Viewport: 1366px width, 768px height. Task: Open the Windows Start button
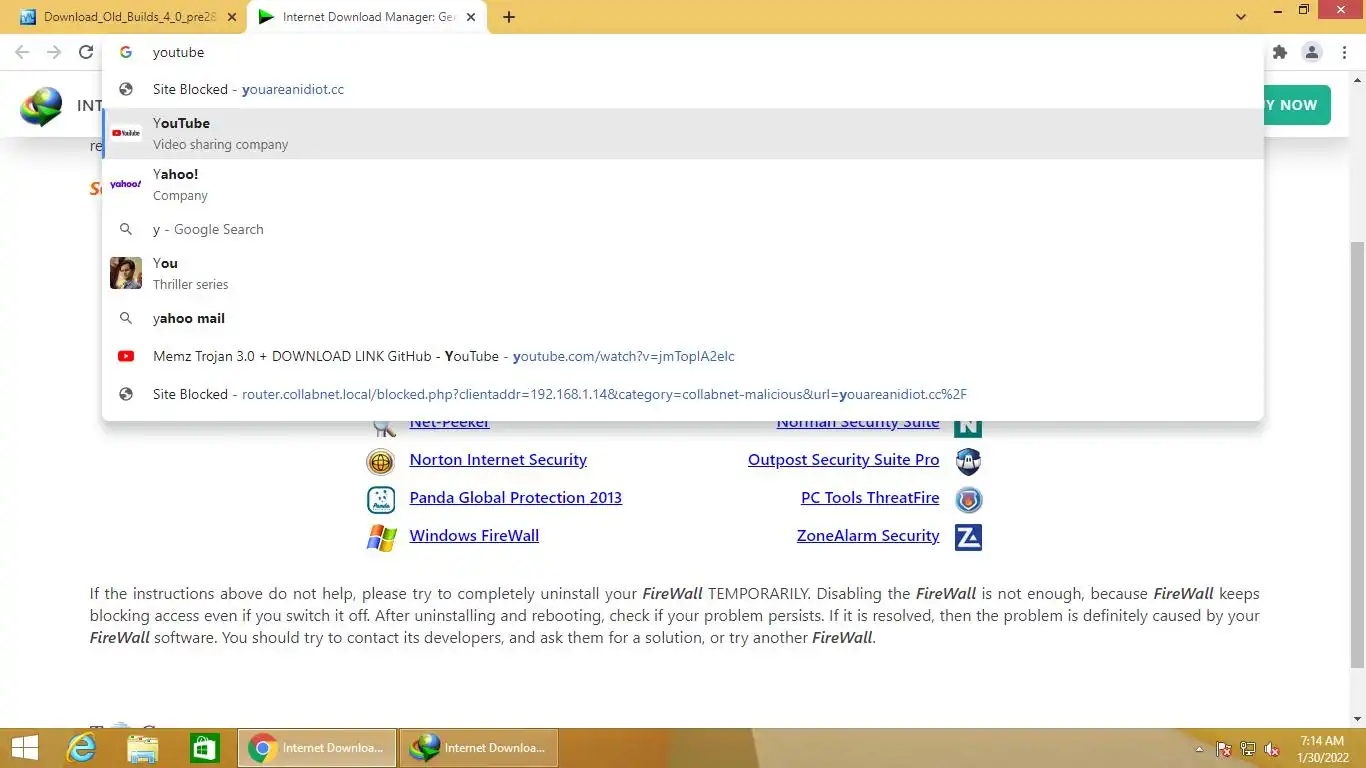click(x=25, y=748)
